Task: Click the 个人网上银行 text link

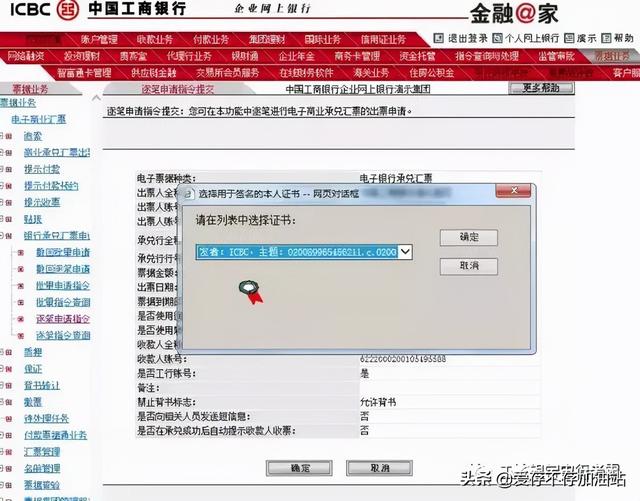Action: (x=532, y=38)
